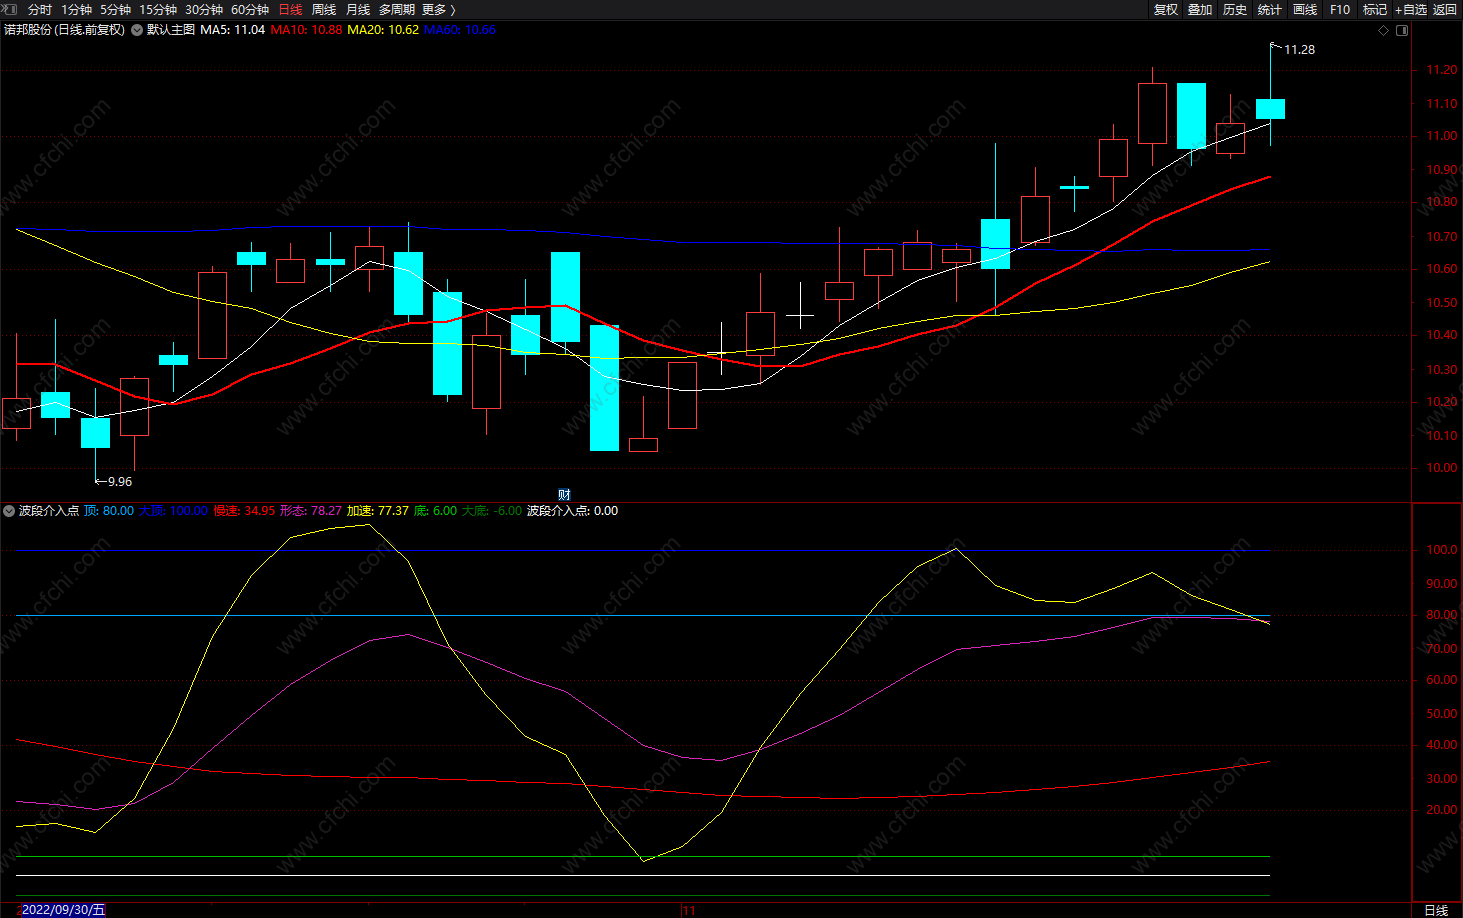This screenshot has width=1463, height=918.
Task: Click 波段介入点: 0.00 value
Action: [573, 511]
